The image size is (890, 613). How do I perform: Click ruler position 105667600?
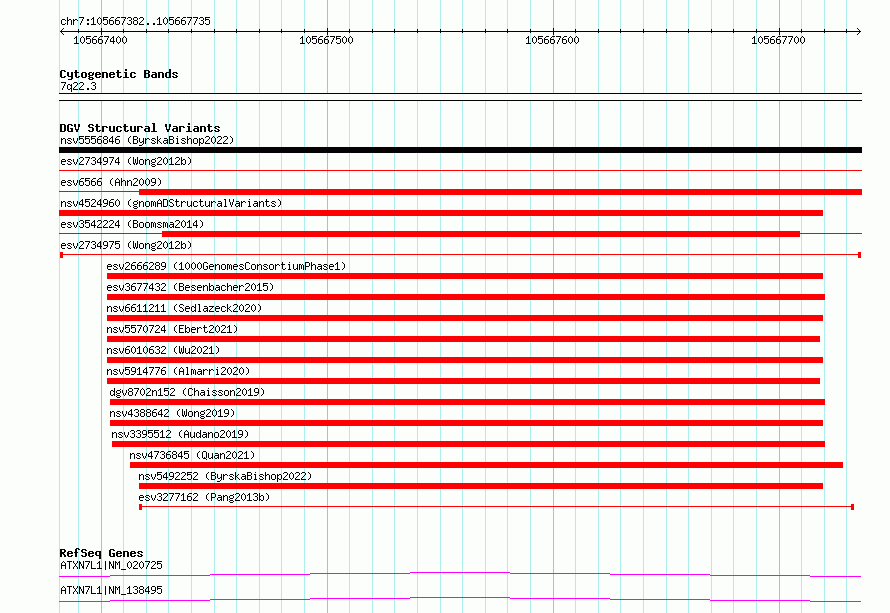click(x=552, y=40)
